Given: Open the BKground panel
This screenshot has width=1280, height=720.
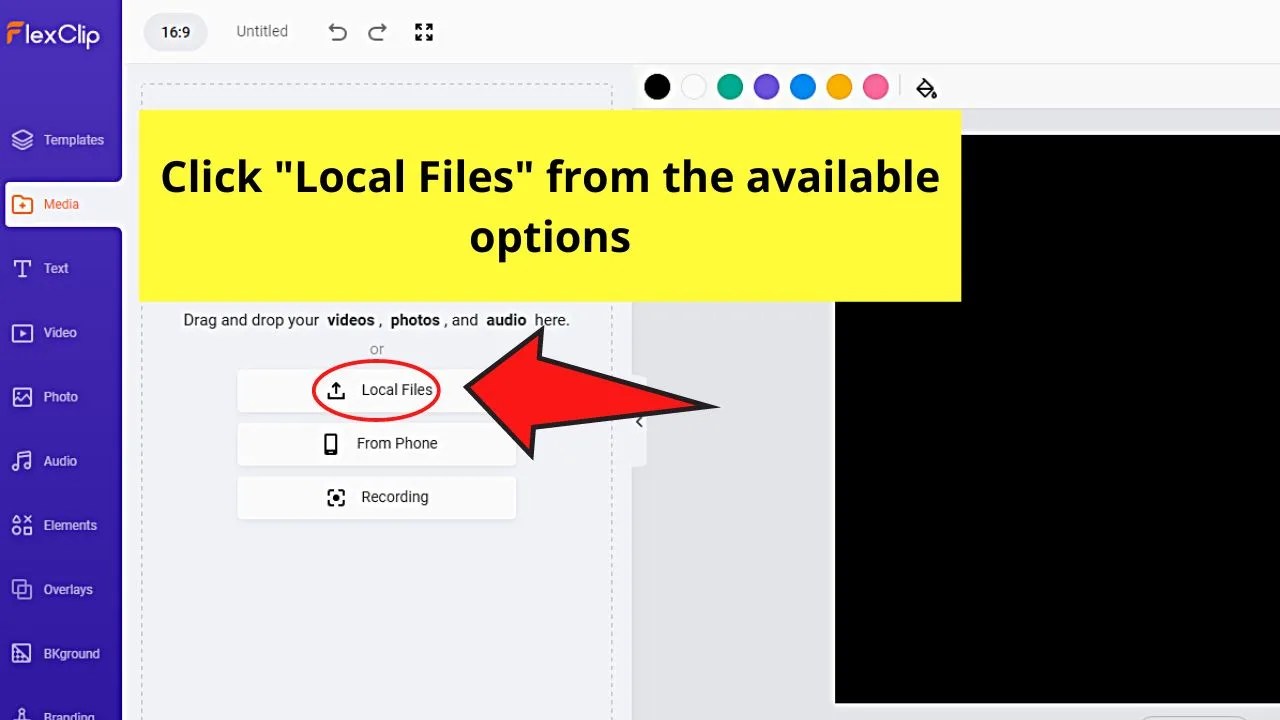Looking at the screenshot, I should pyautogui.click(x=60, y=653).
